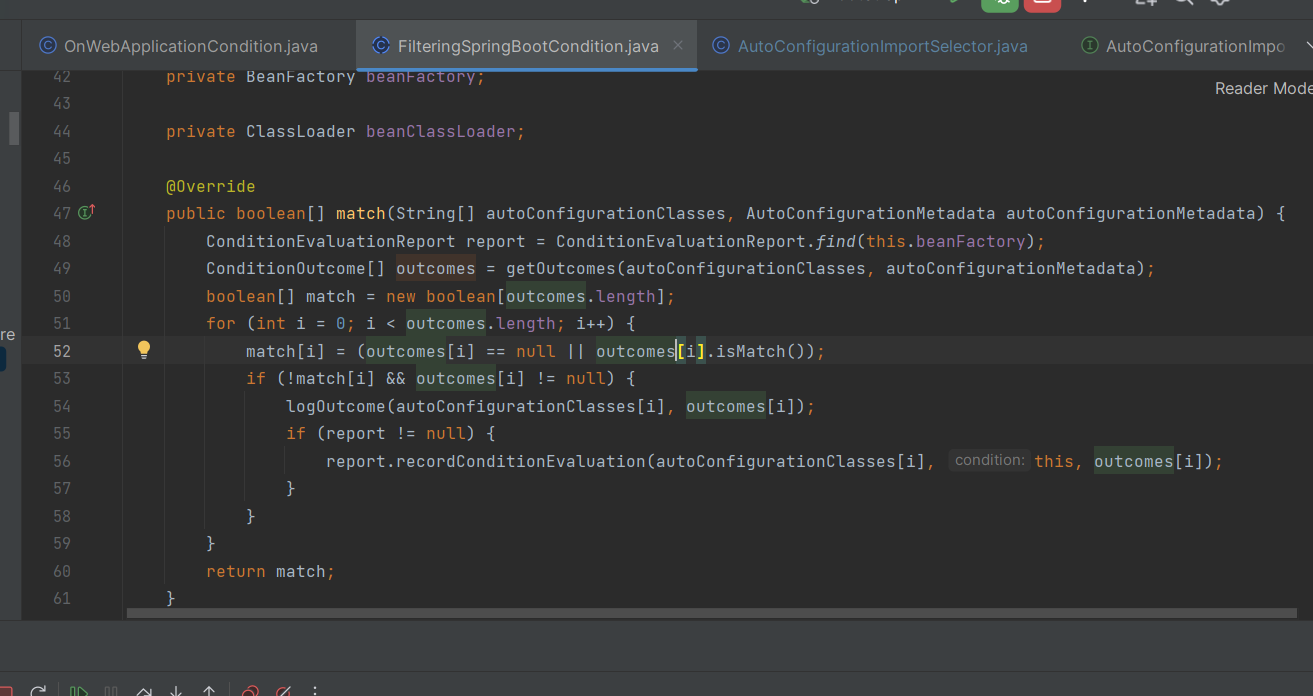This screenshot has height=696, width=1313.
Task: Expand the hidden editor tabs chevron
Action: click(x=1308, y=46)
